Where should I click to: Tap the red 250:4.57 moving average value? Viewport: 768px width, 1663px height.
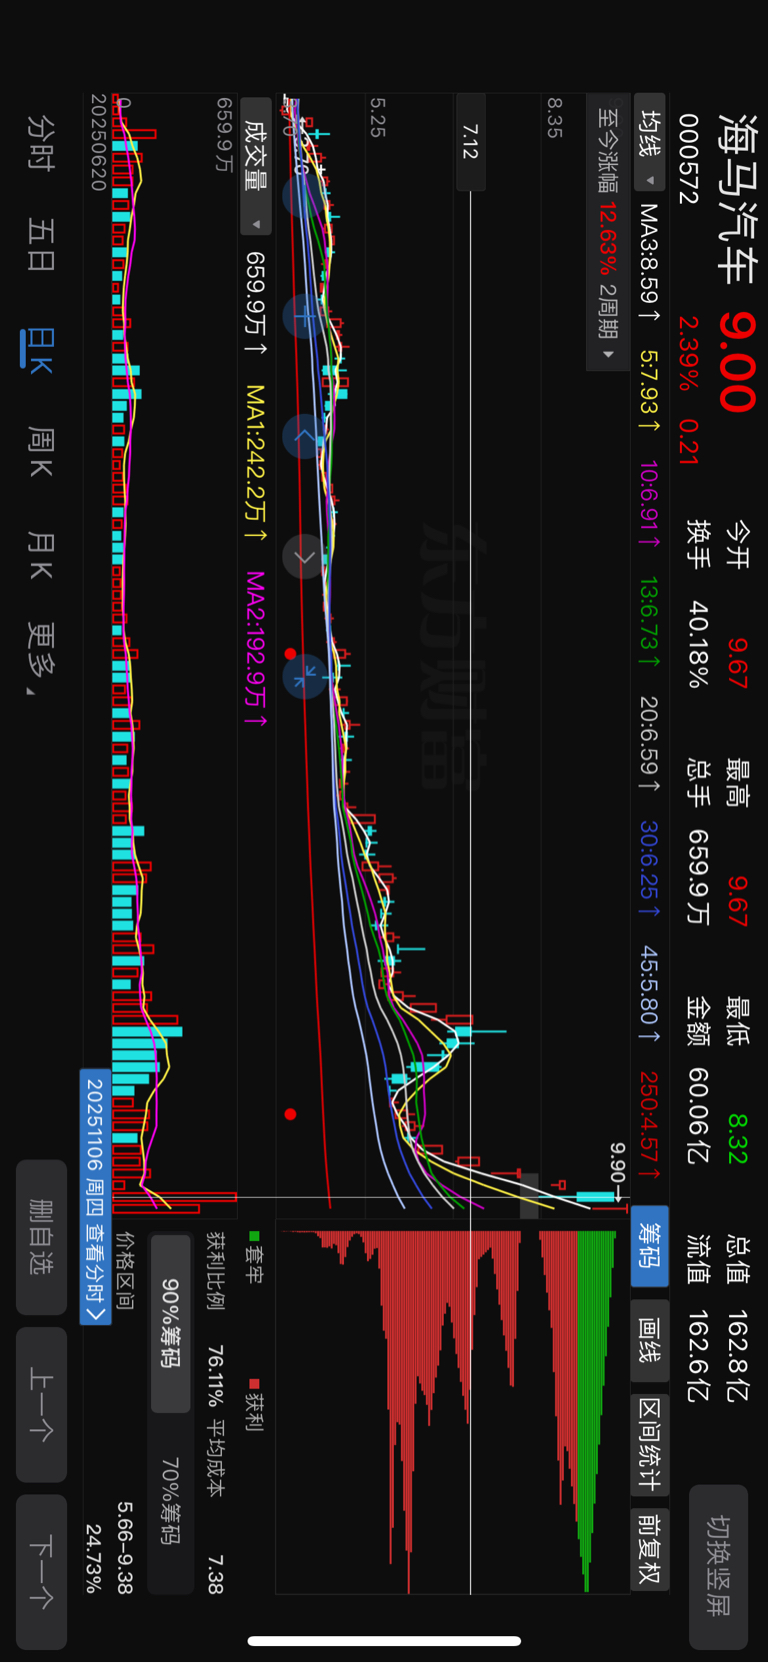650,1124
